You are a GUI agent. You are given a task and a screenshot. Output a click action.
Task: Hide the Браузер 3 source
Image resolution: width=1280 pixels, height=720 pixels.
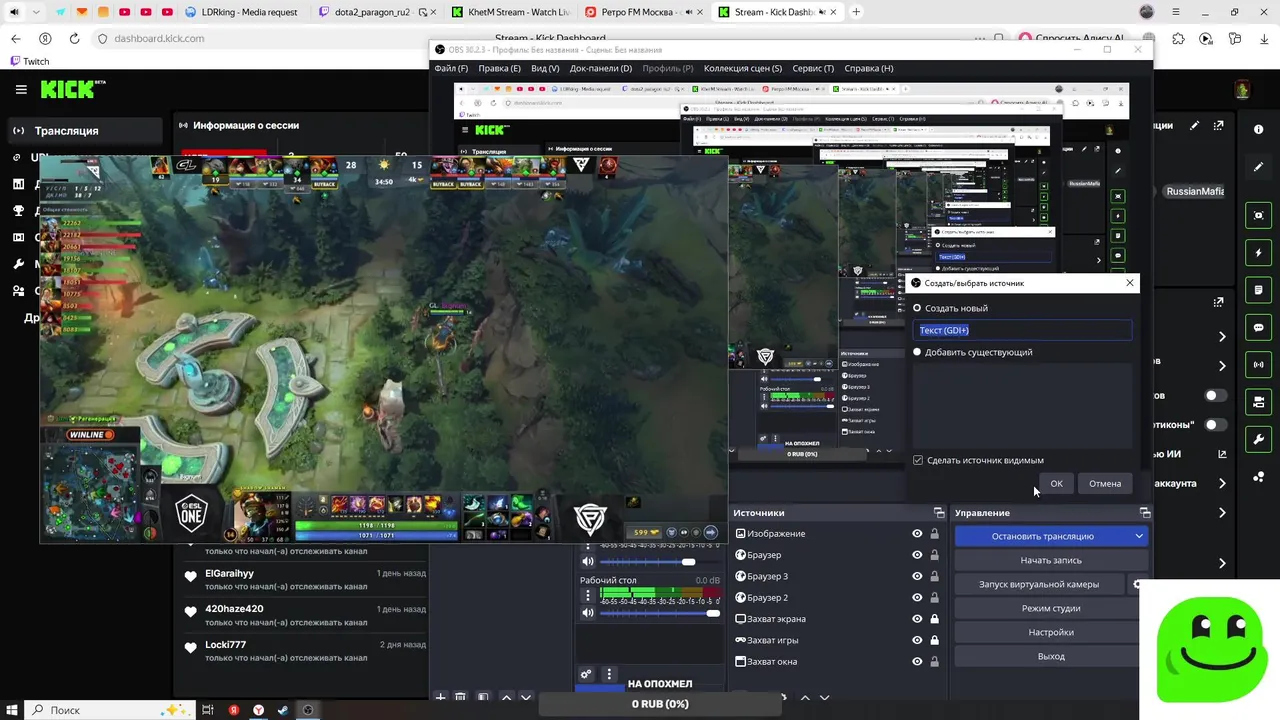[x=917, y=576]
